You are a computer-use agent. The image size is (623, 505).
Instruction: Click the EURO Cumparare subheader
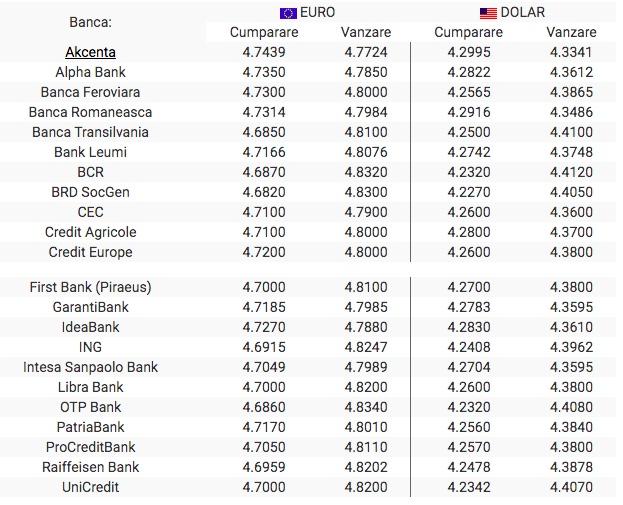(264, 32)
